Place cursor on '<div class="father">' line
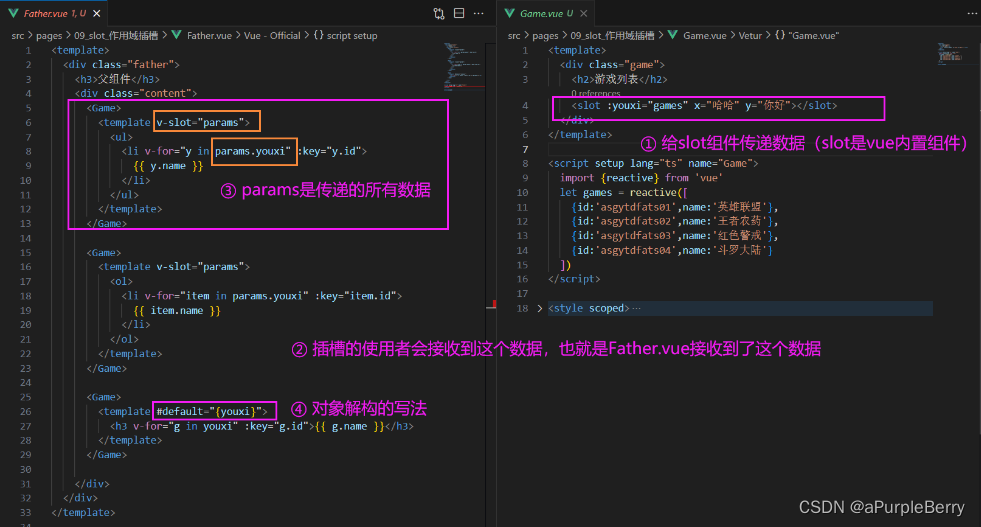981x527 pixels. pyautogui.click(x=121, y=64)
